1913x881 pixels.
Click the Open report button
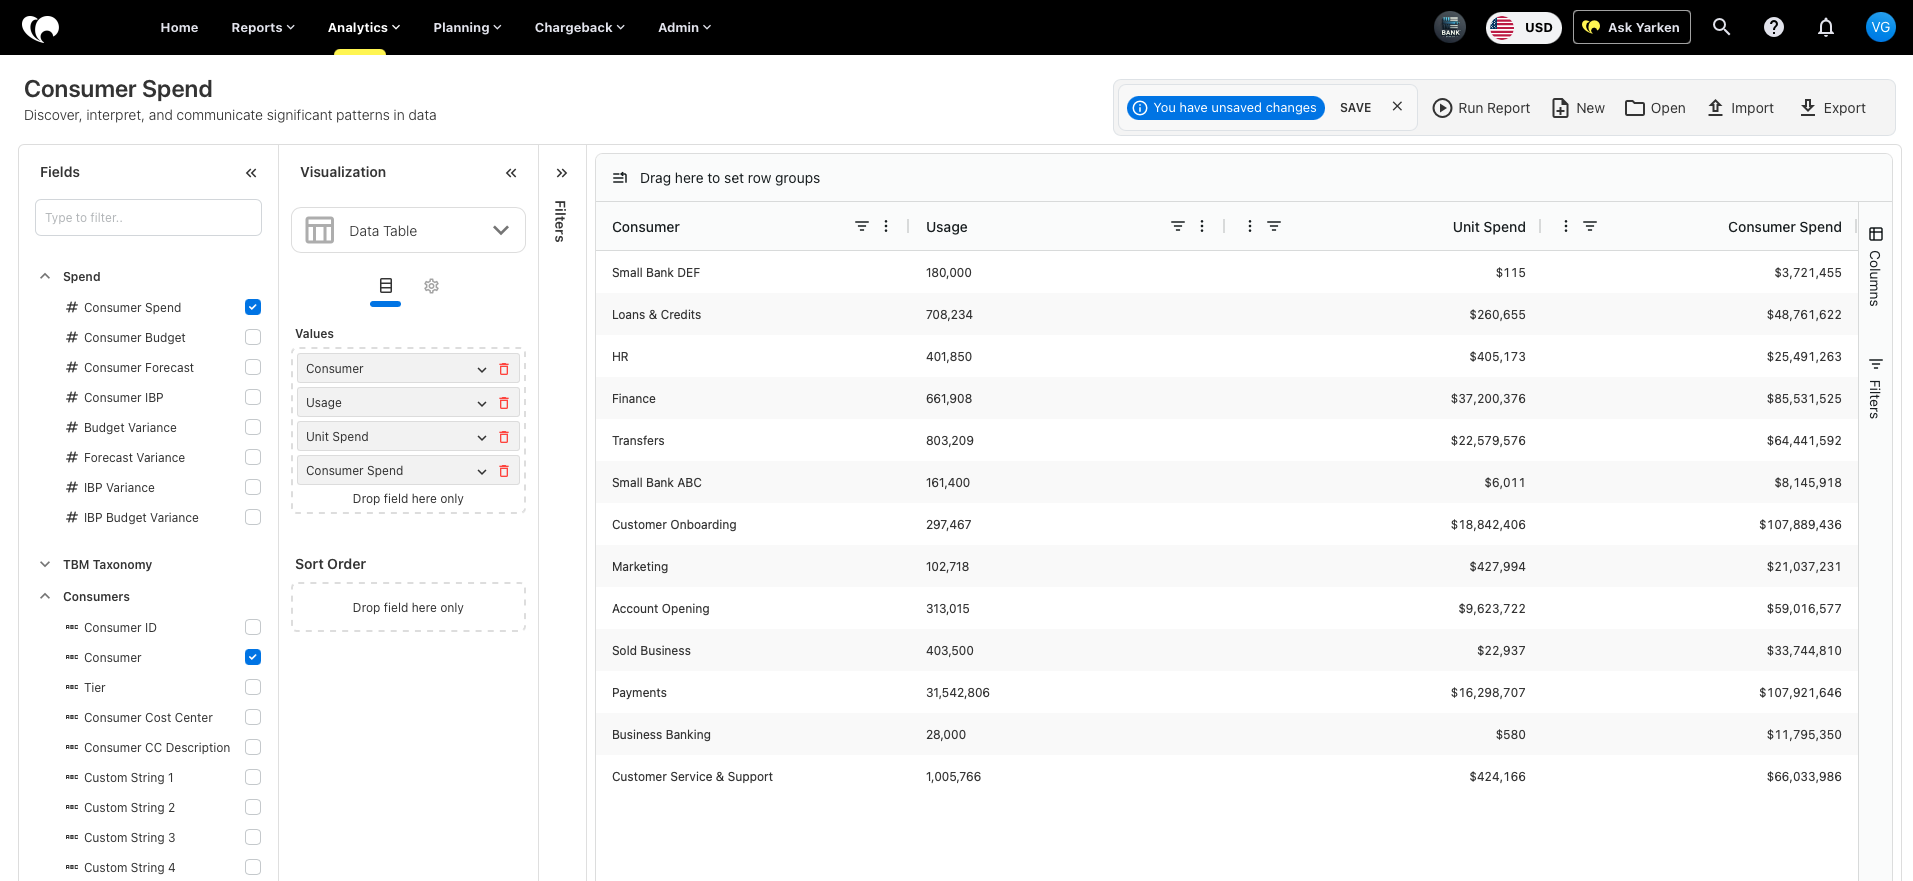(x=1655, y=108)
